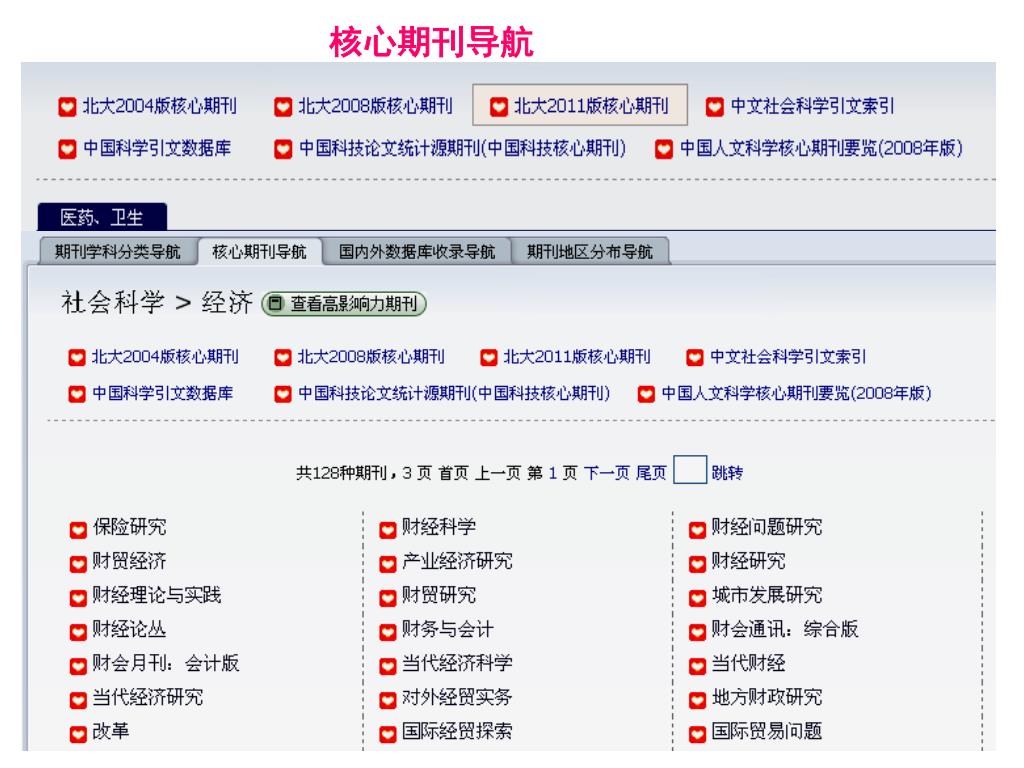
Task: Click red icon beside 财经论丛
Action: pos(78,632)
